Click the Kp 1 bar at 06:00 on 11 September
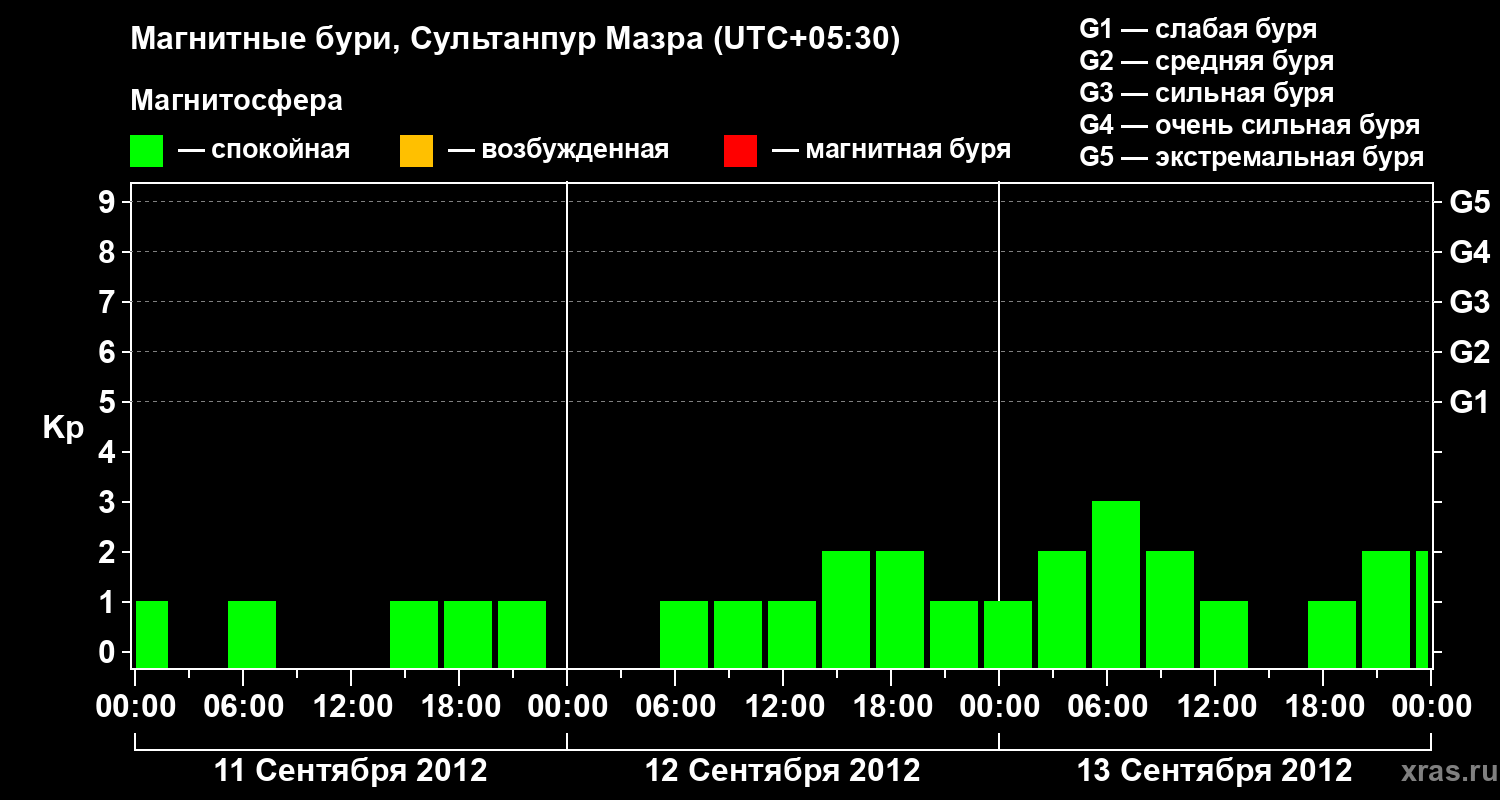Viewport: 1500px width, 800px height. coord(252,634)
